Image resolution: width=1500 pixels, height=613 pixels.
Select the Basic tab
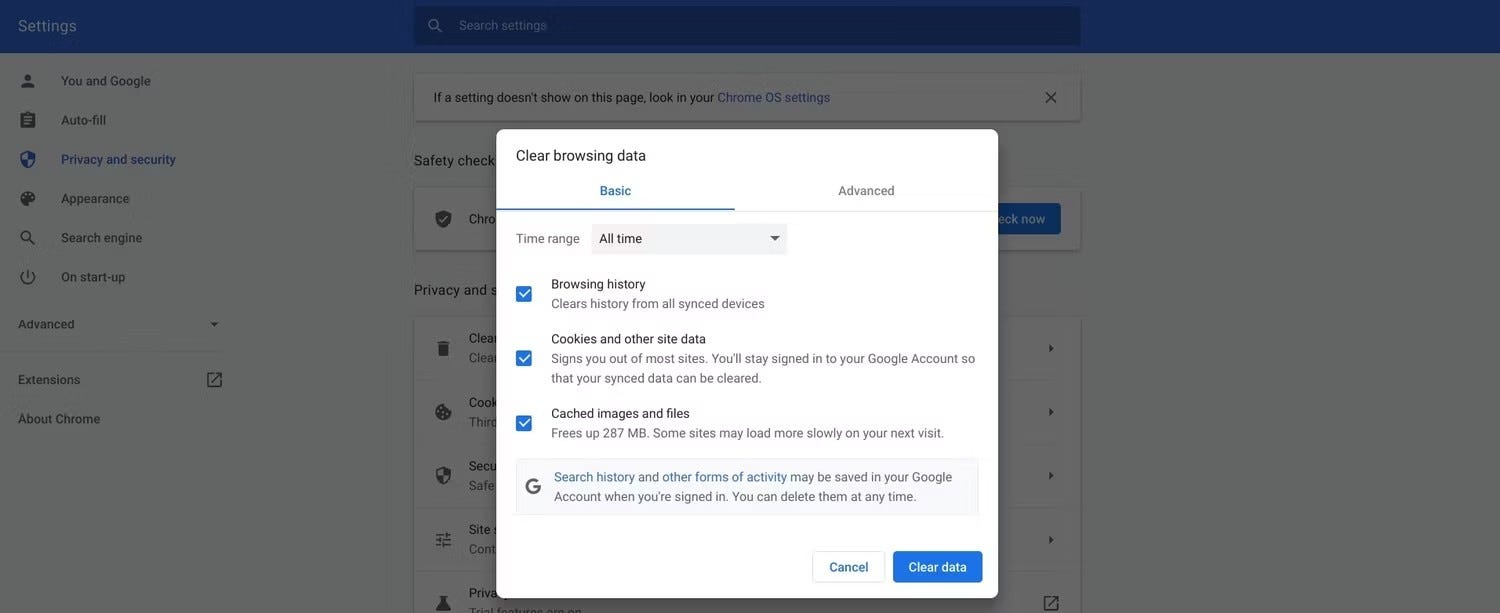615,191
